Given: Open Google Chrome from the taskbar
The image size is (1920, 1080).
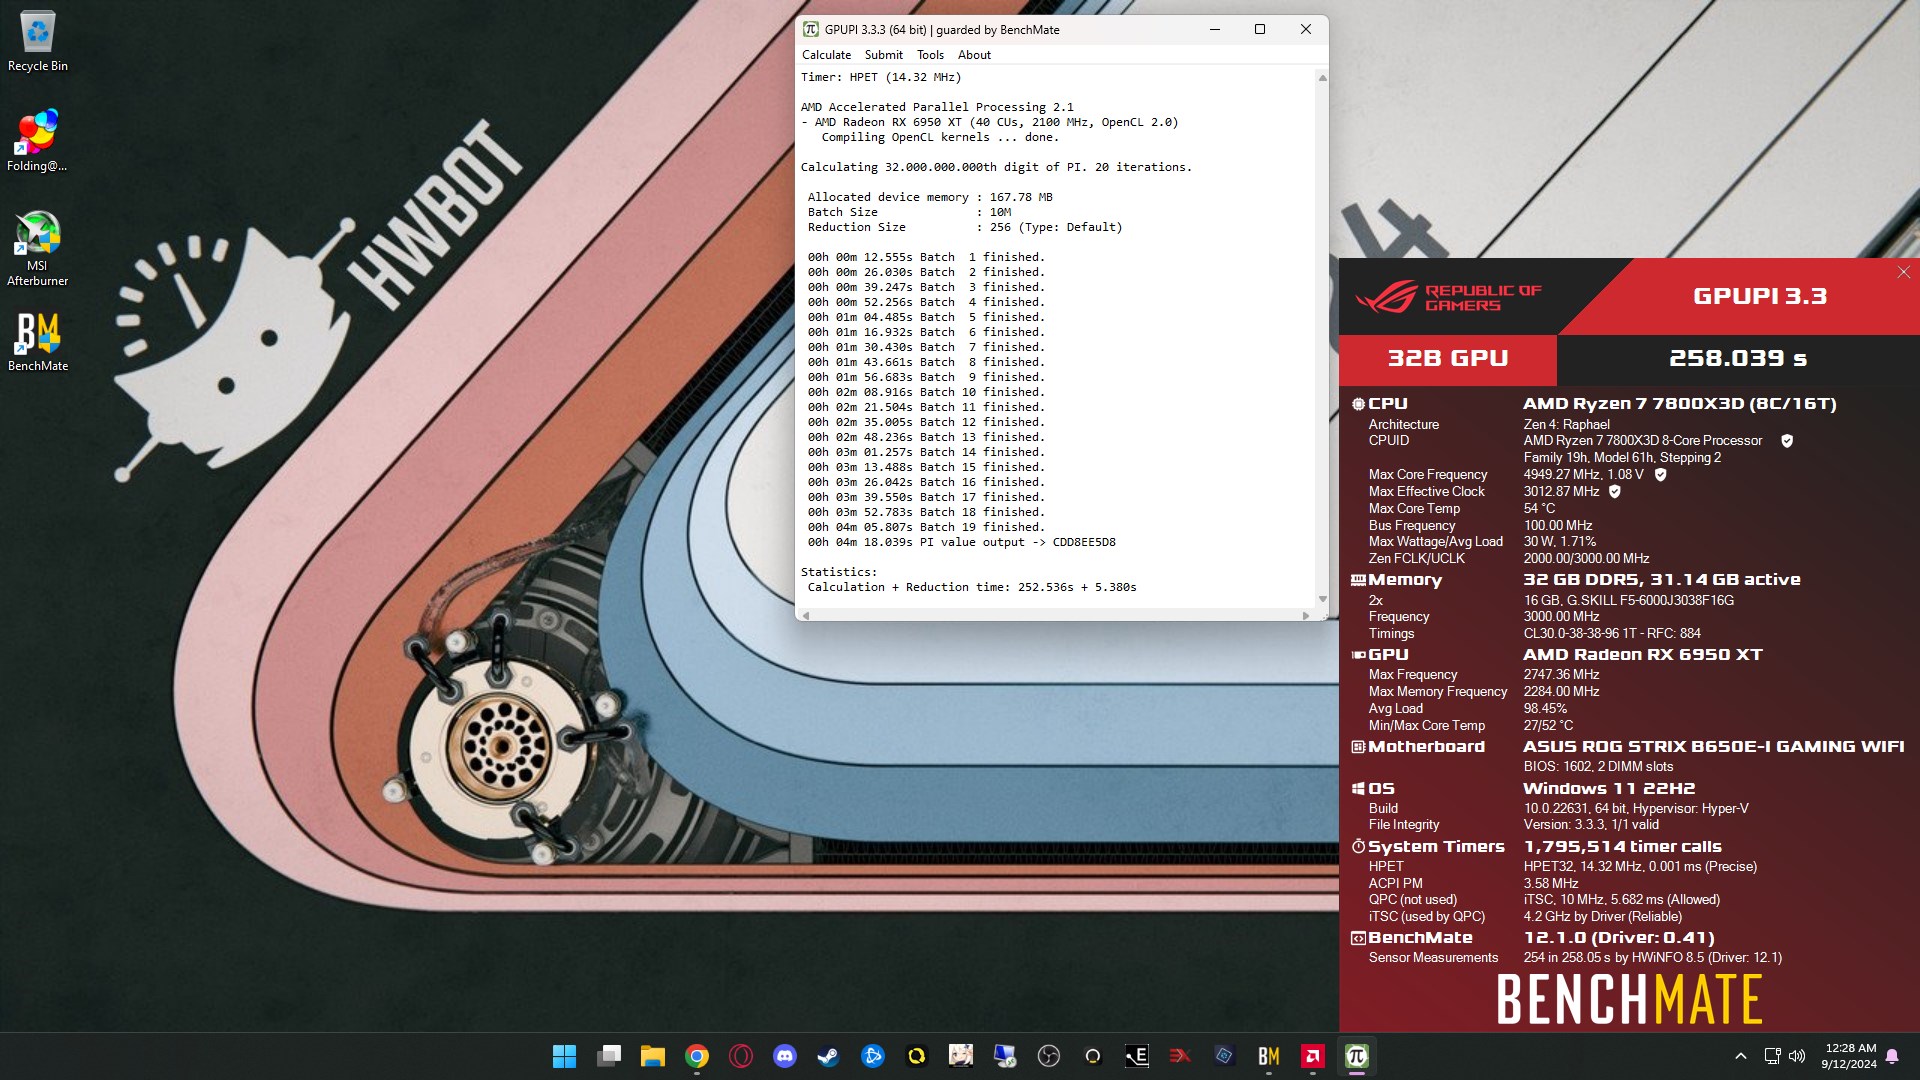Looking at the screenshot, I should [x=697, y=1056].
